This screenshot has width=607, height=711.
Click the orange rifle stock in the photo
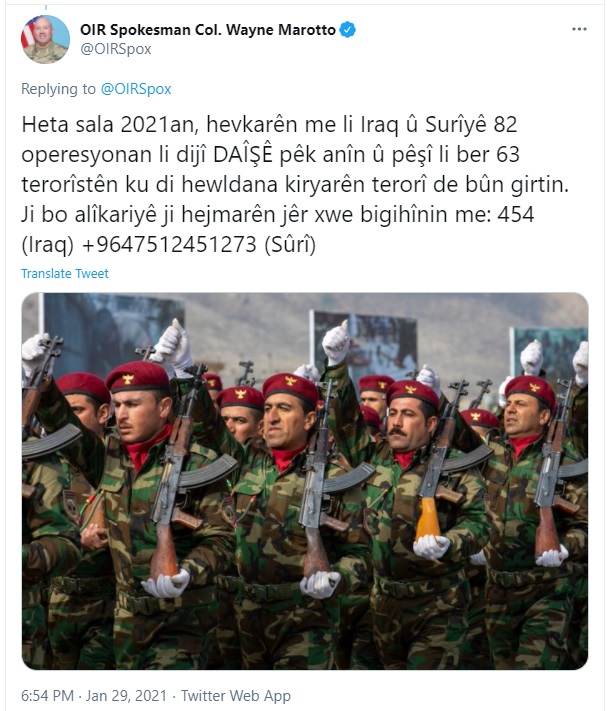click(x=427, y=517)
